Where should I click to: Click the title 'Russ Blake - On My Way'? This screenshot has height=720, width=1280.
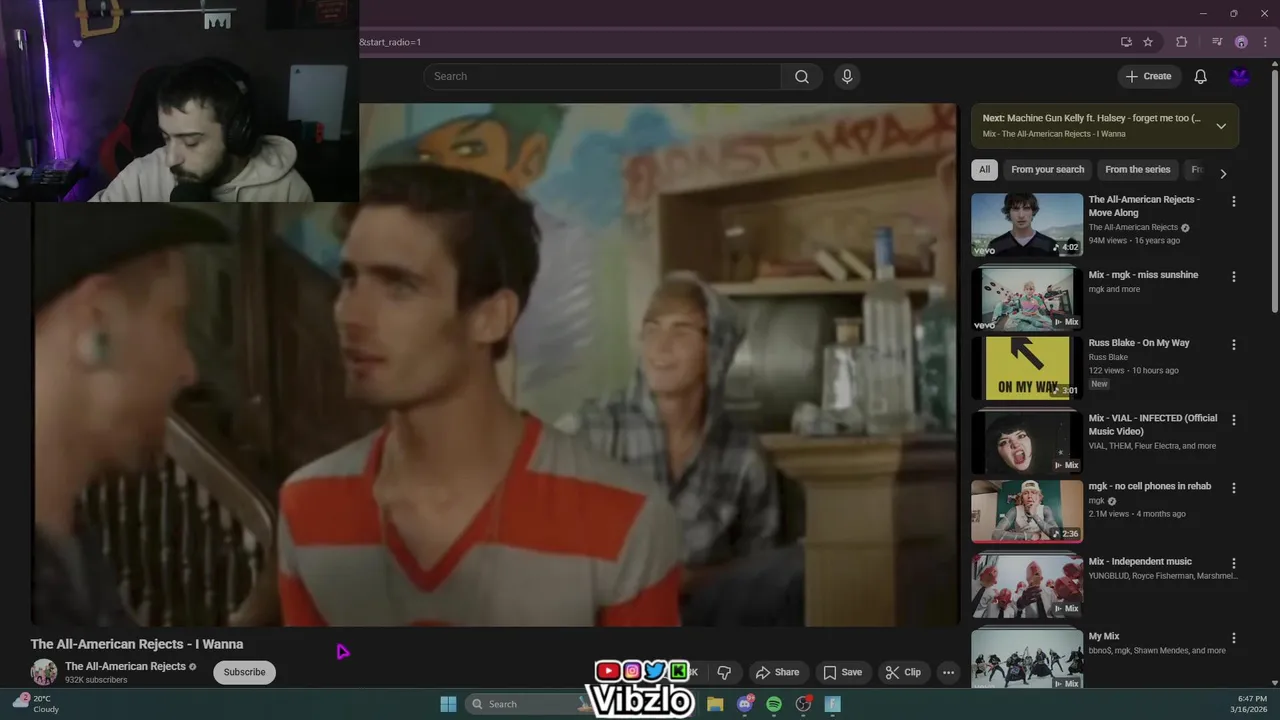pos(1139,343)
